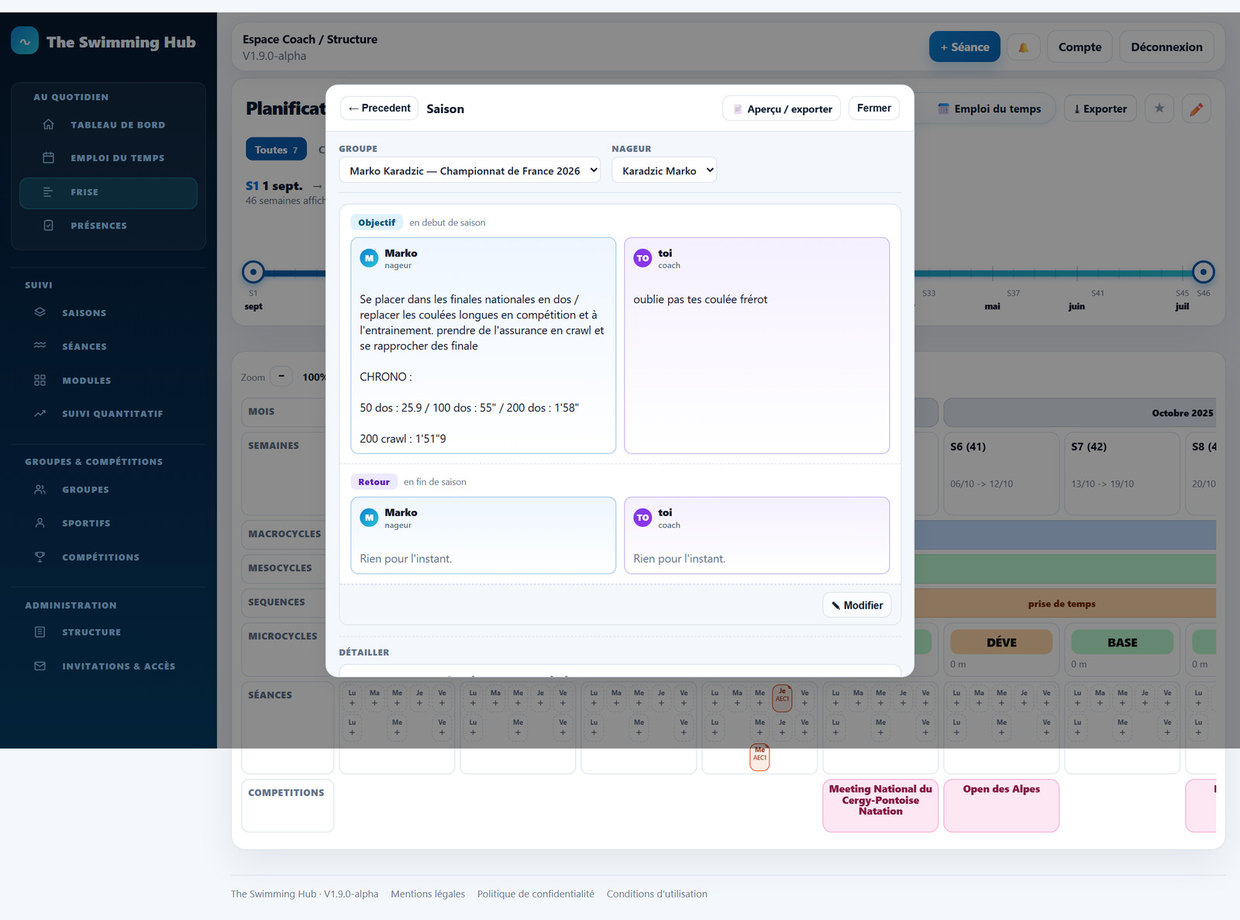
Task: Click the timeline end marker for juil
Action: (1203, 271)
